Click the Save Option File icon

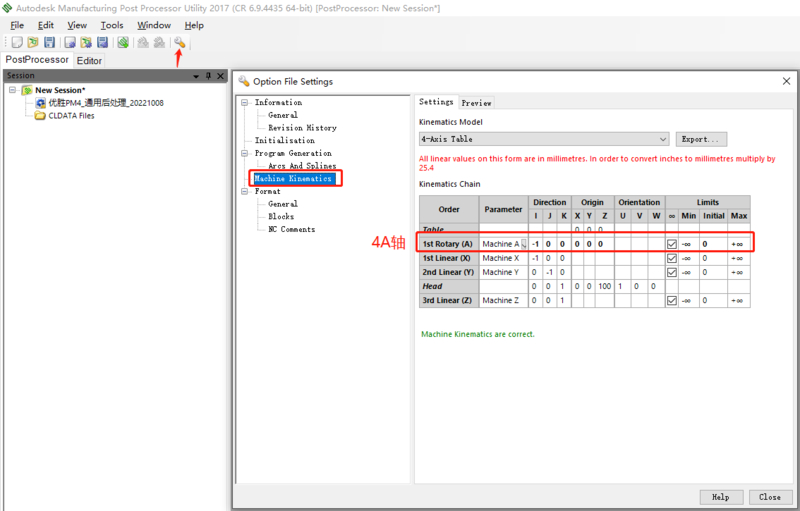(x=102, y=42)
